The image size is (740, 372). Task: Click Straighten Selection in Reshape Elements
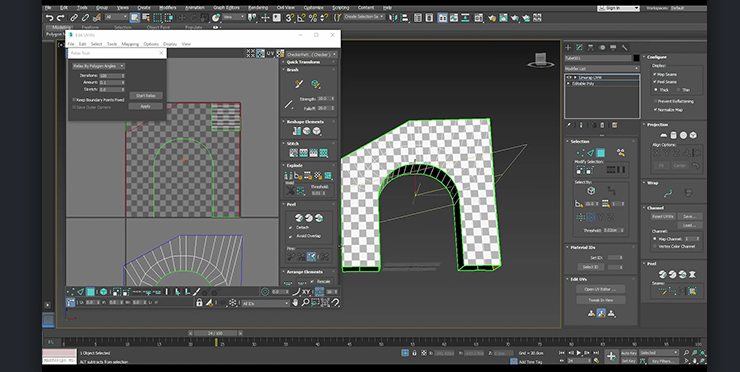click(297, 131)
